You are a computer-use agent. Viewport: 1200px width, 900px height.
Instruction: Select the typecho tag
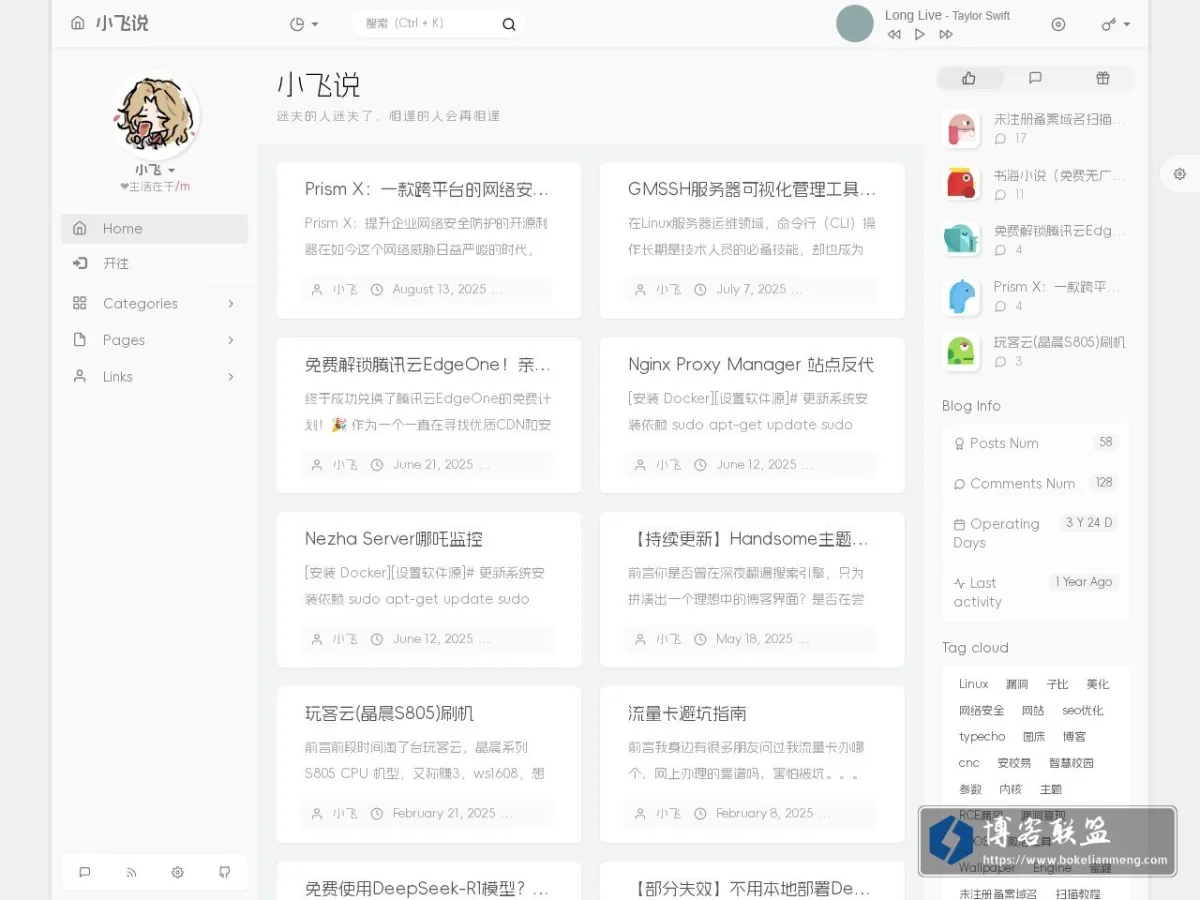[x=982, y=737]
